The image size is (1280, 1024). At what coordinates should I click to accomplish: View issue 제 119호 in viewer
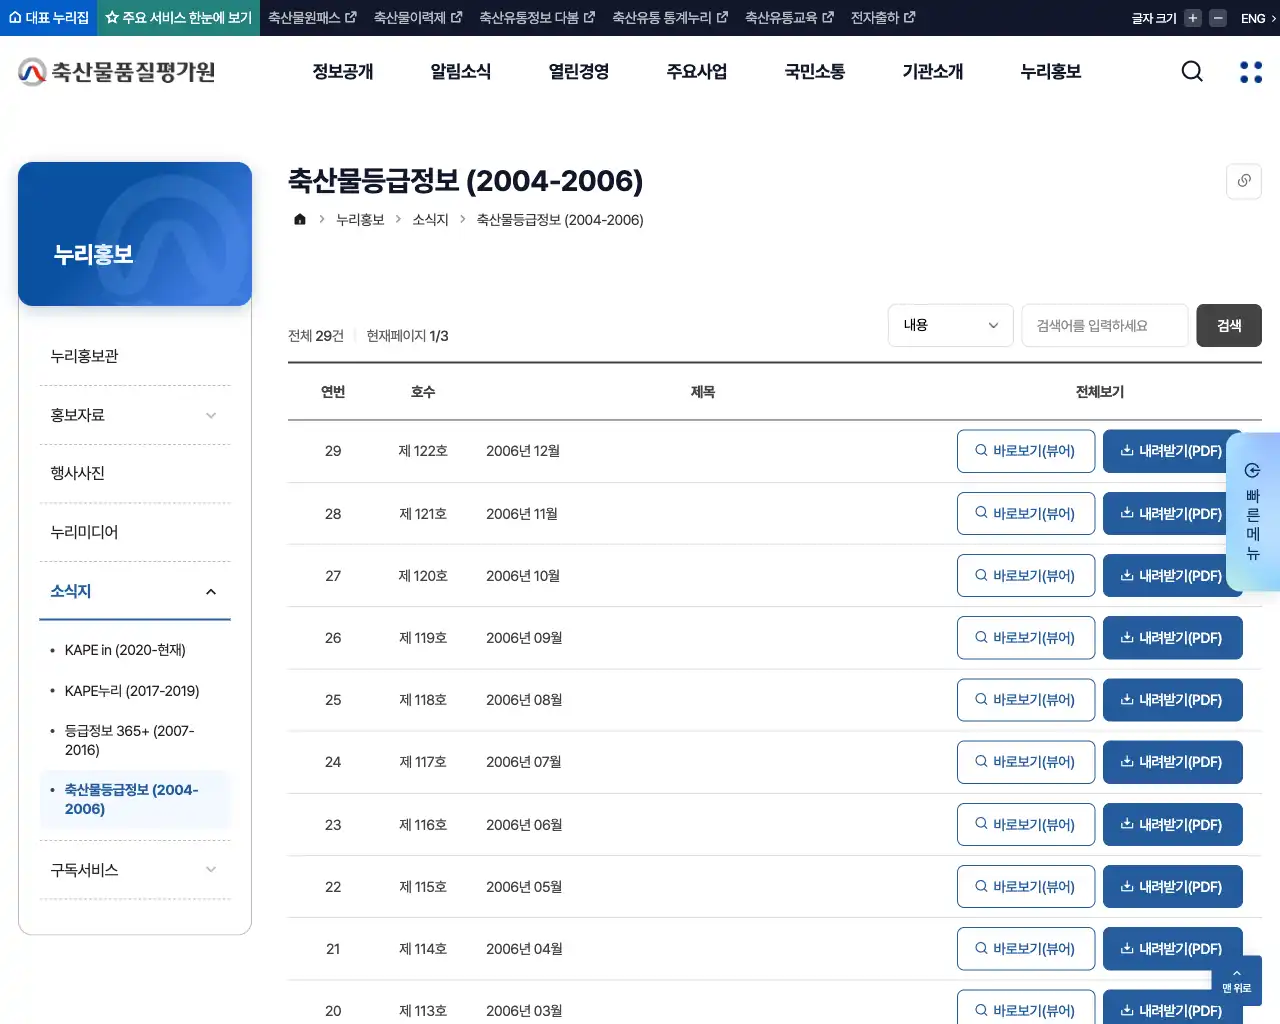[x=1026, y=637]
